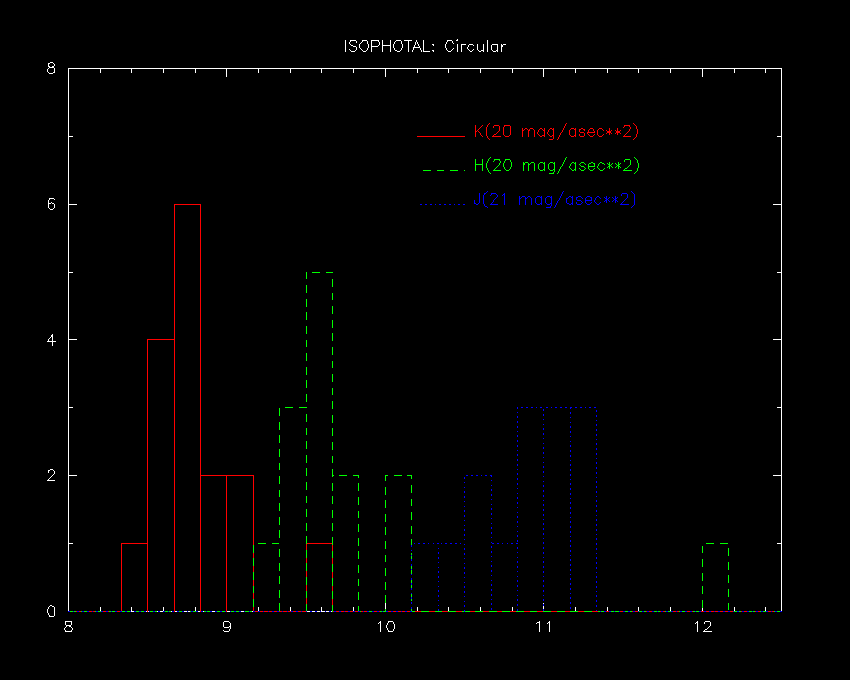Image resolution: width=850 pixels, height=680 pixels.
Task: Click the solid red legend line sample
Action: [441, 136]
